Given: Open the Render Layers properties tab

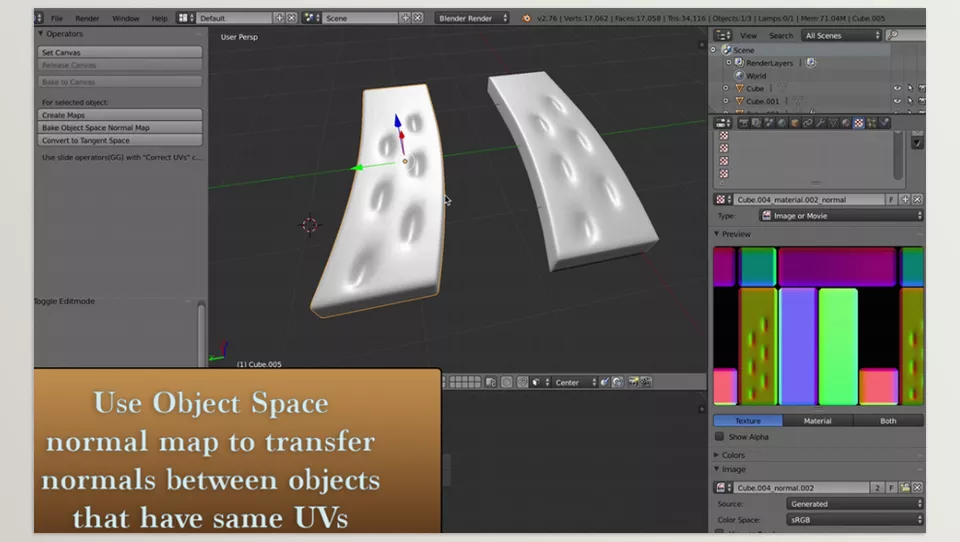Looking at the screenshot, I should 756,123.
